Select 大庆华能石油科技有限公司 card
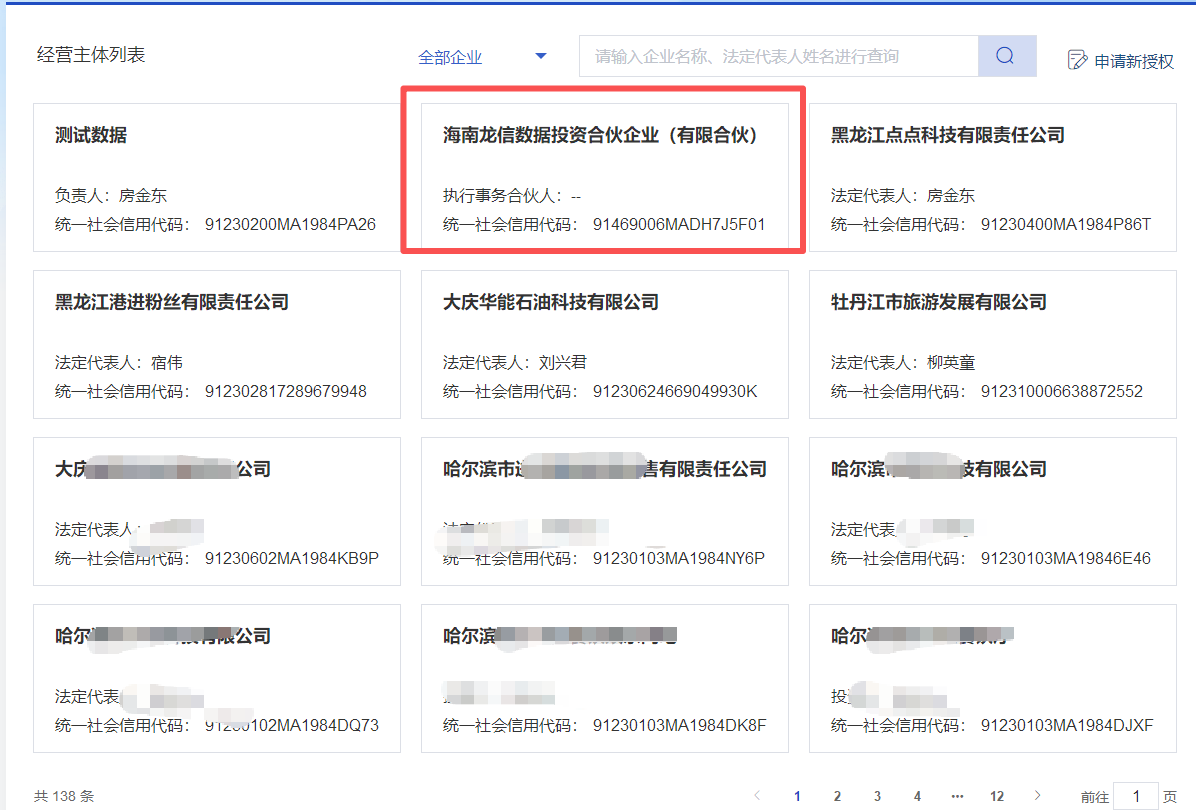 click(604, 343)
